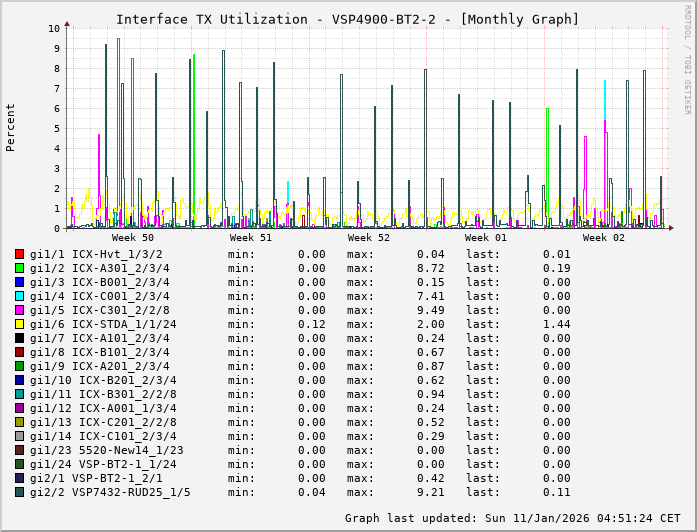
Task: Click the cyan gi1/4 ICX-C001 legend swatch
Action: coord(20,296)
